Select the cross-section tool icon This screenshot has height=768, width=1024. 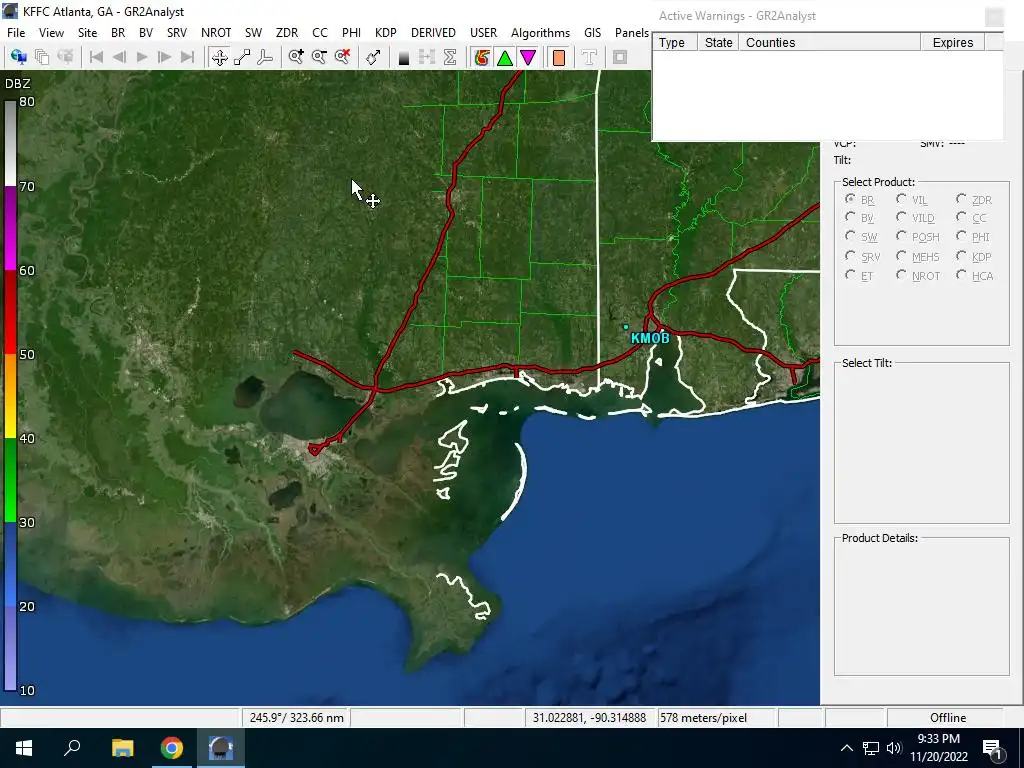[265, 57]
